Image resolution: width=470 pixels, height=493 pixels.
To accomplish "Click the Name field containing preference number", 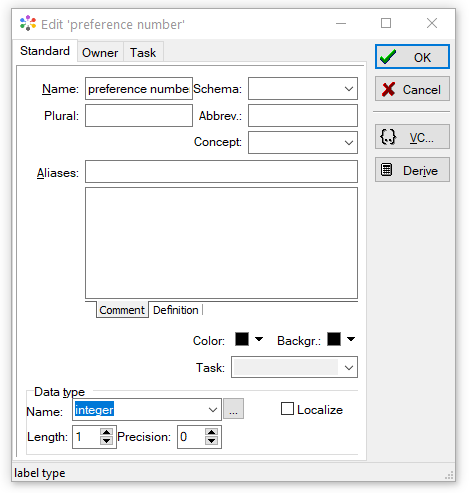I will [139, 89].
